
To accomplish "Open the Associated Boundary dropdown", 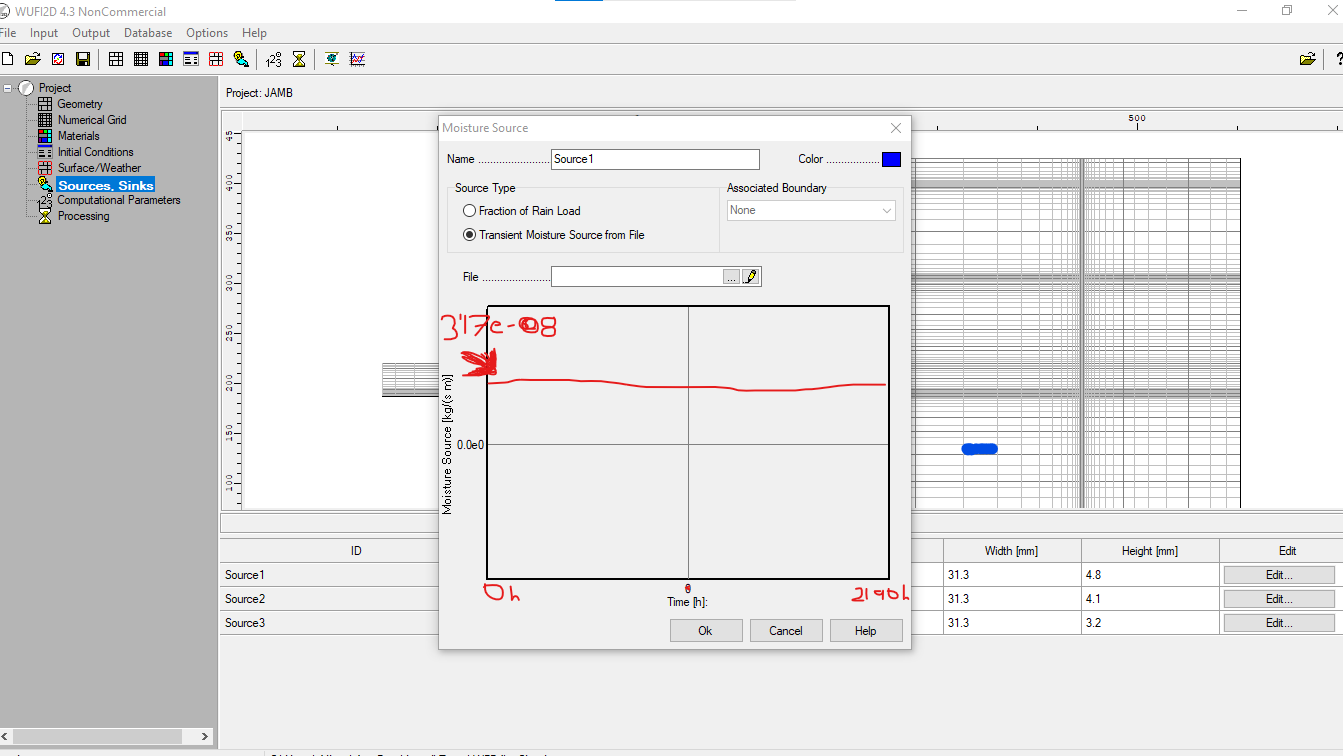I will click(x=811, y=211).
